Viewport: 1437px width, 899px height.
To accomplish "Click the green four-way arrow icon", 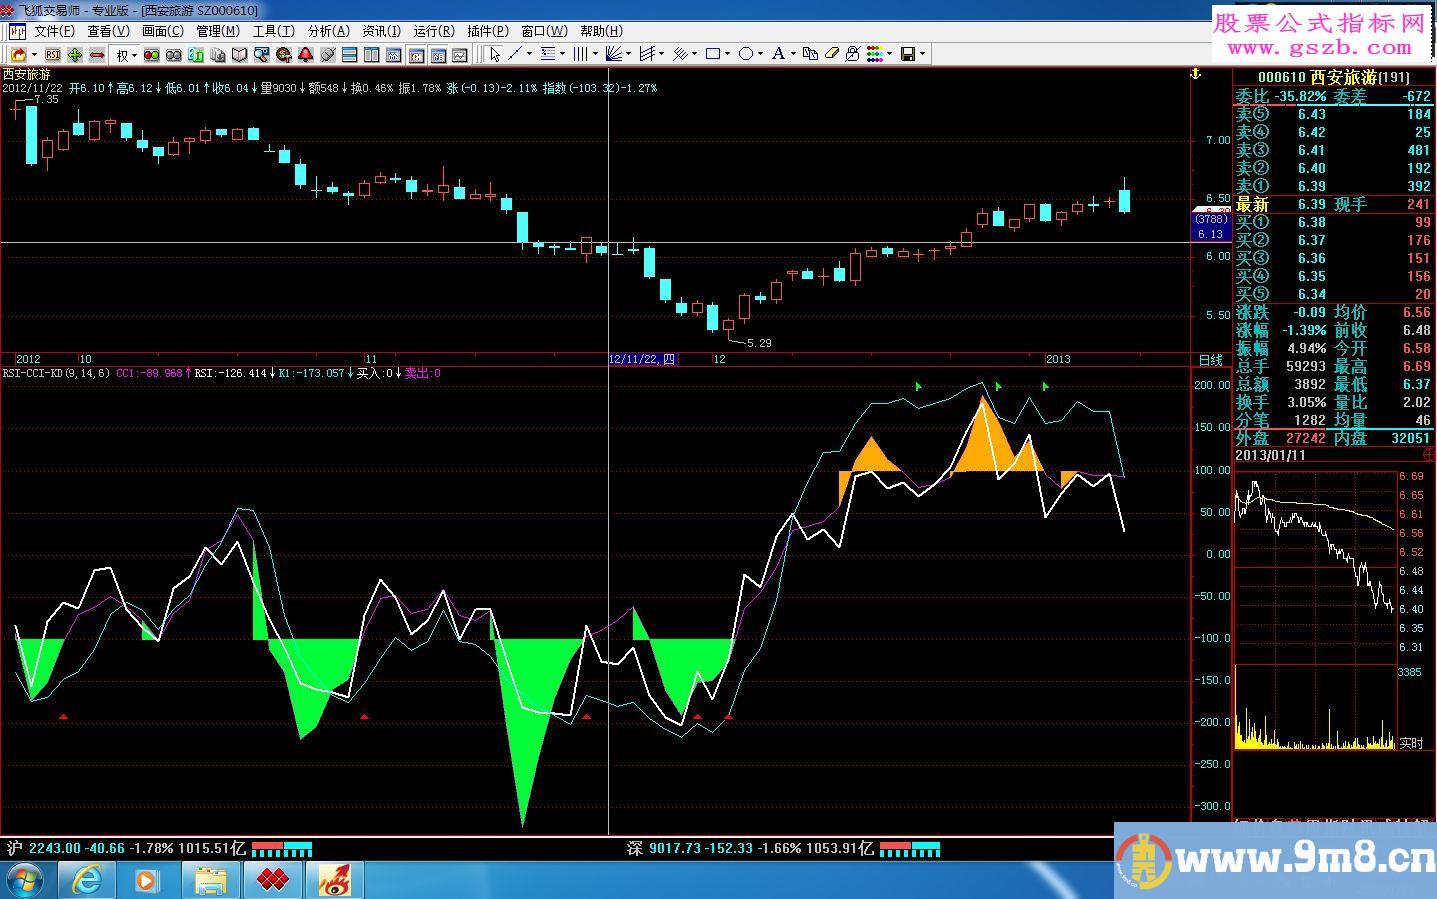I will pyautogui.click(x=74, y=54).
